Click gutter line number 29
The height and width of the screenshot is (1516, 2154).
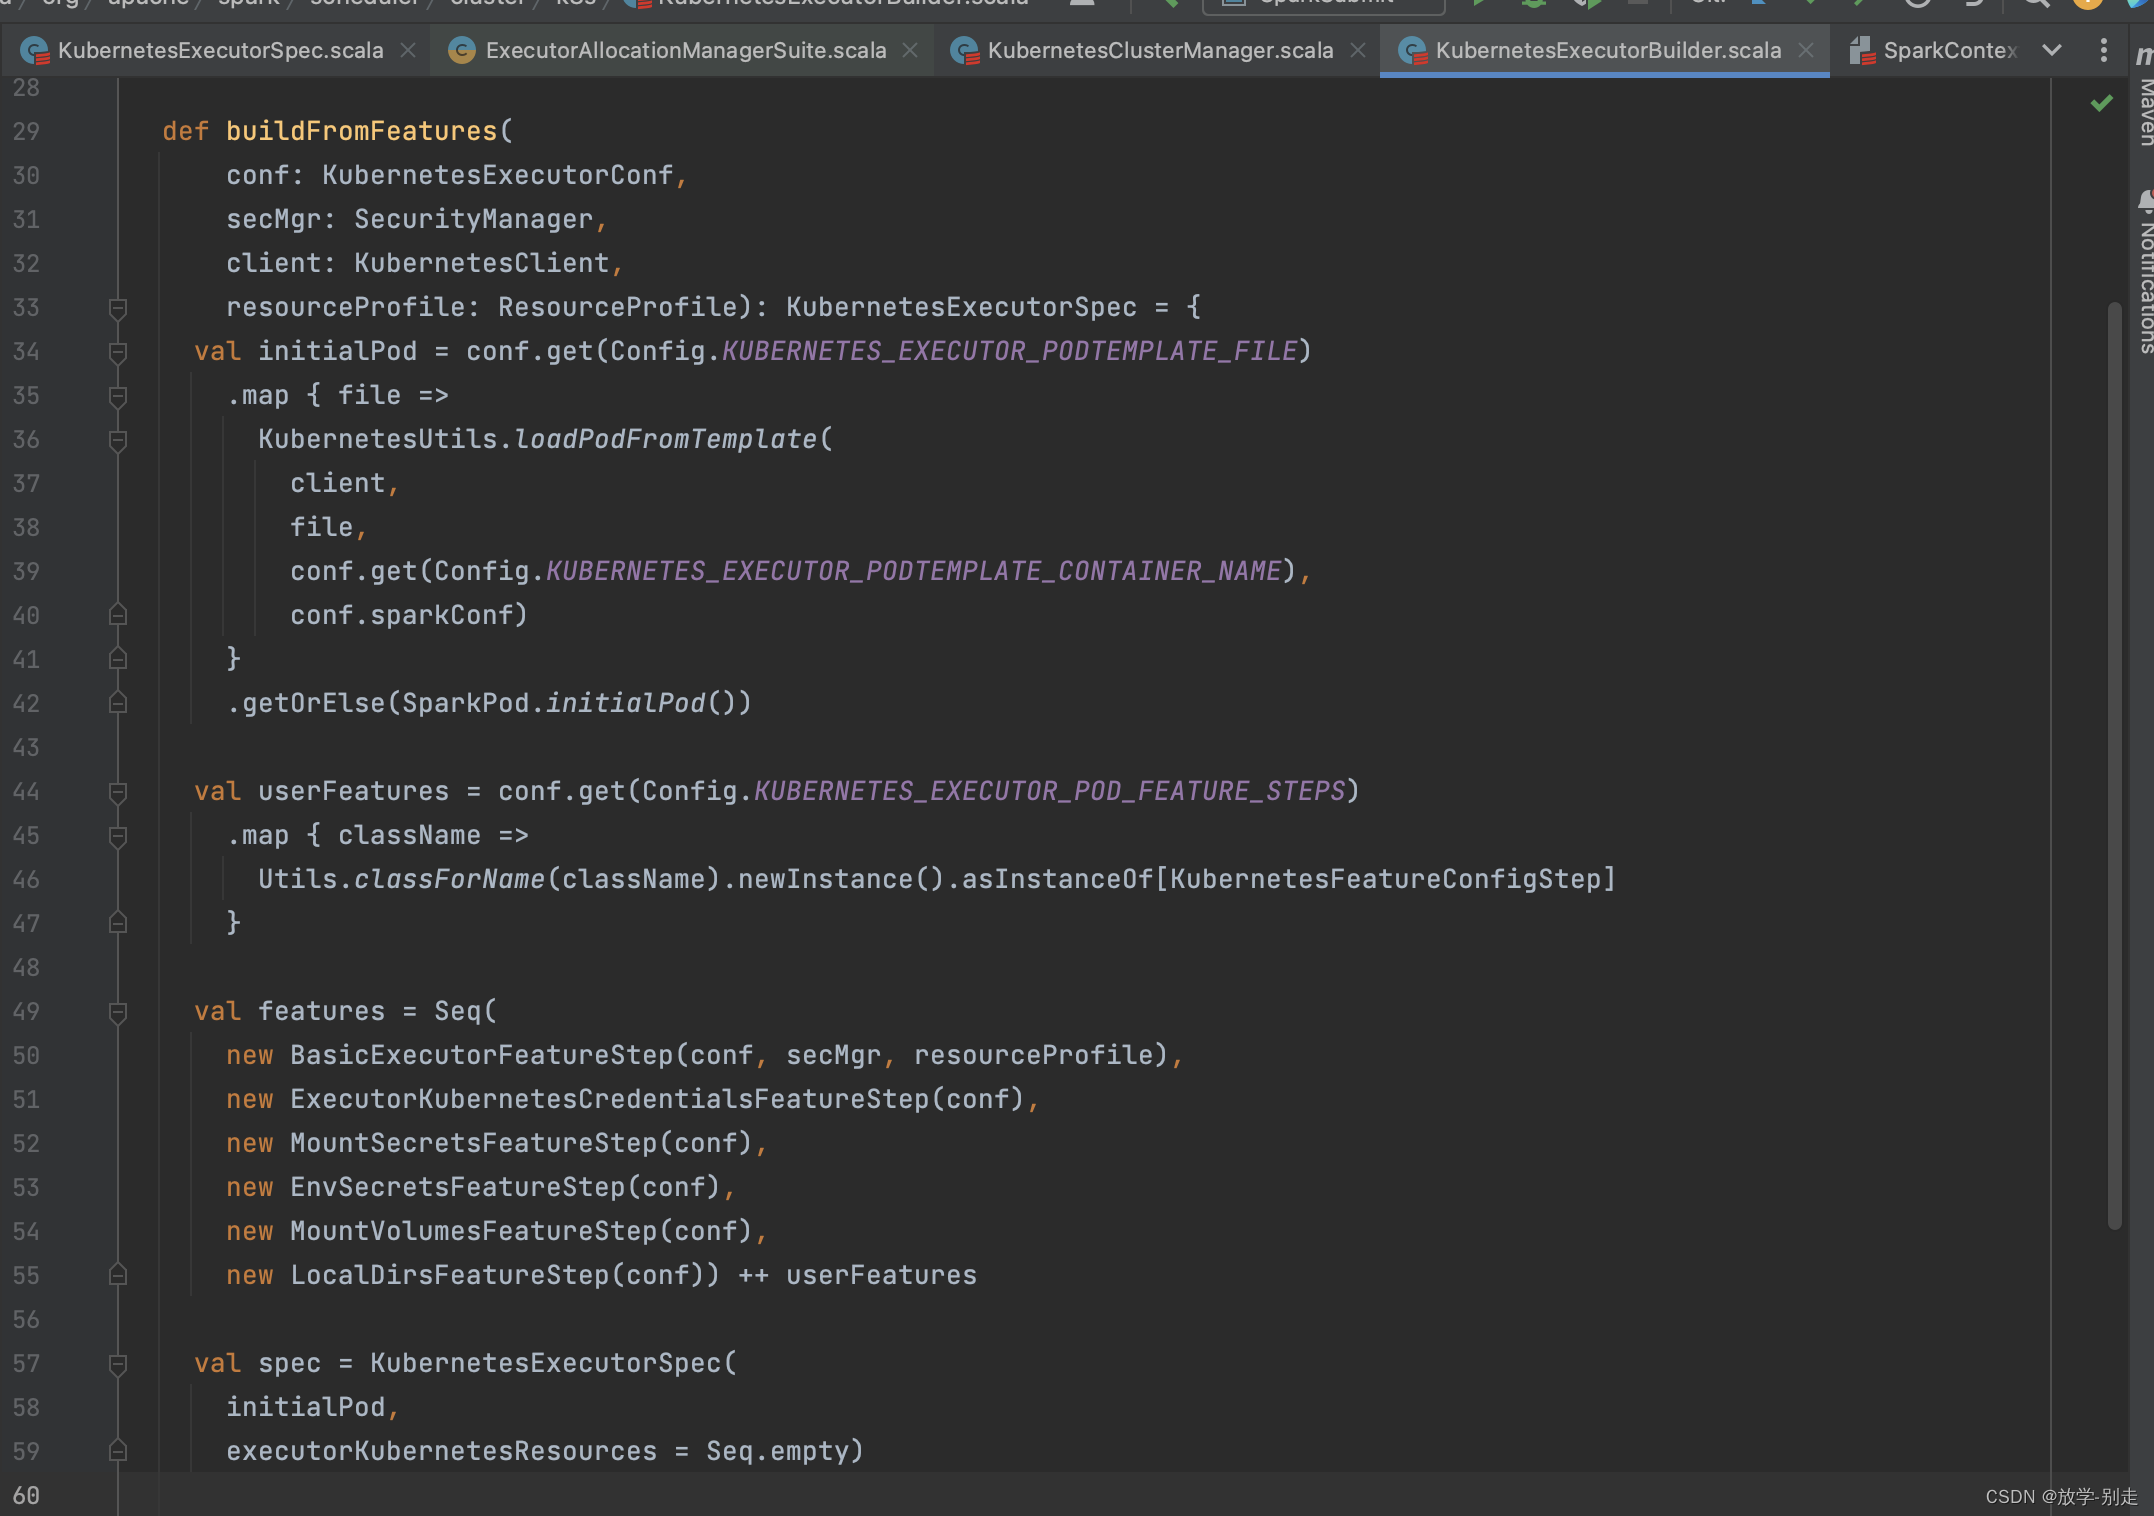[26, 131]
